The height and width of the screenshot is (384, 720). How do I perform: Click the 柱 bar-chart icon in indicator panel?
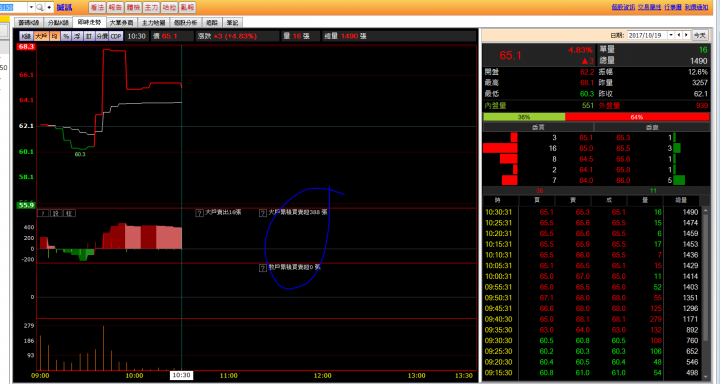click(x=69, y=213)
